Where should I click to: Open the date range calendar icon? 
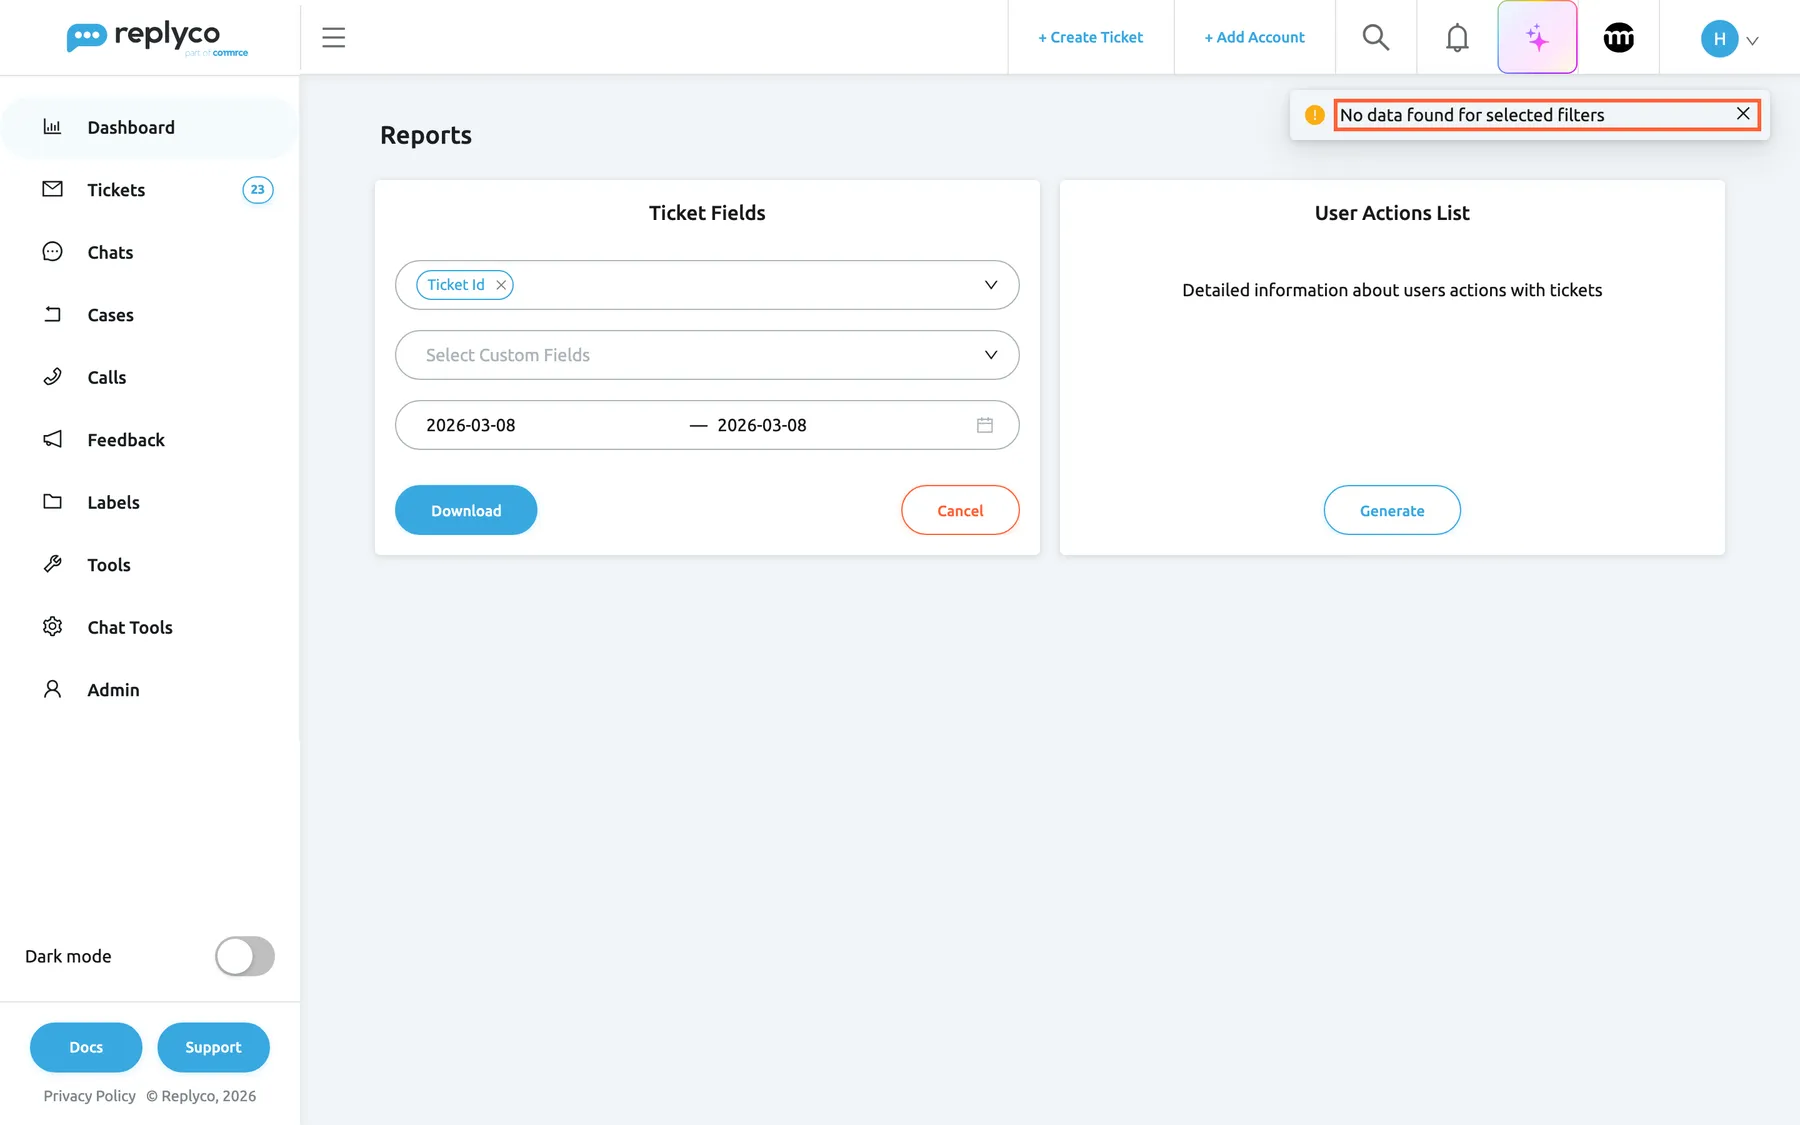(985, 425)
